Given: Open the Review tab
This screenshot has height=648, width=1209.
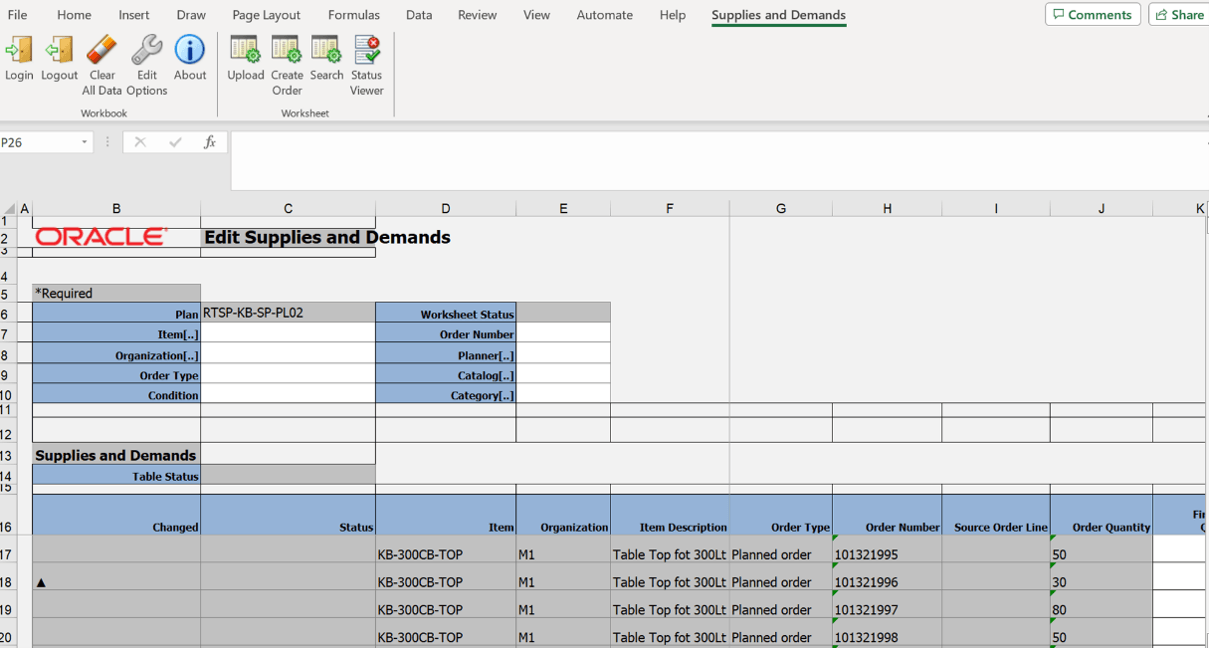Looking at the screenshot, I should point(477,15).
